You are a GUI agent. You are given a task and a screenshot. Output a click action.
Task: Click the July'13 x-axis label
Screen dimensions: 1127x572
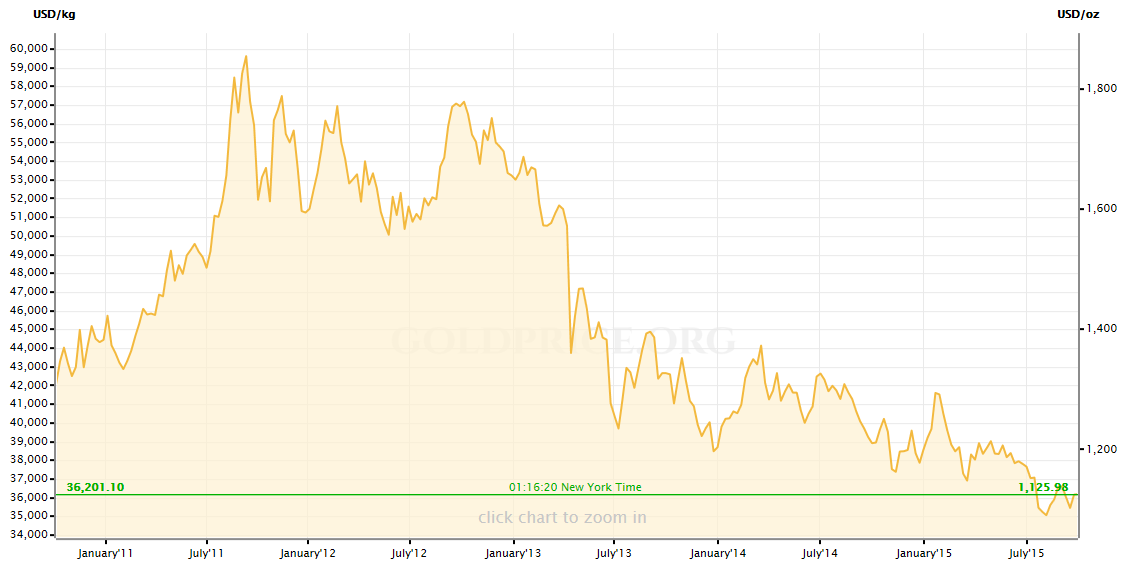tap(615, 553)
